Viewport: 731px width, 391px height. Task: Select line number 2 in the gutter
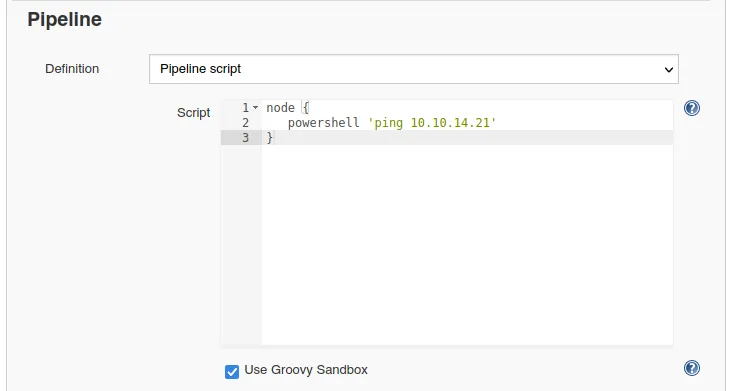(245, 123)
